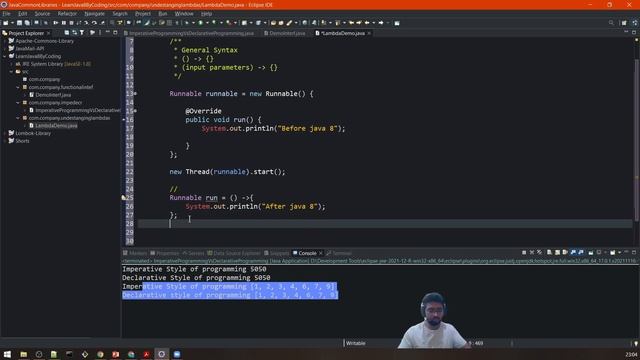The image size is (640, 360).
Task: Toggle Pin Editor icon in toolbar
Action: (x=397, y=23)
